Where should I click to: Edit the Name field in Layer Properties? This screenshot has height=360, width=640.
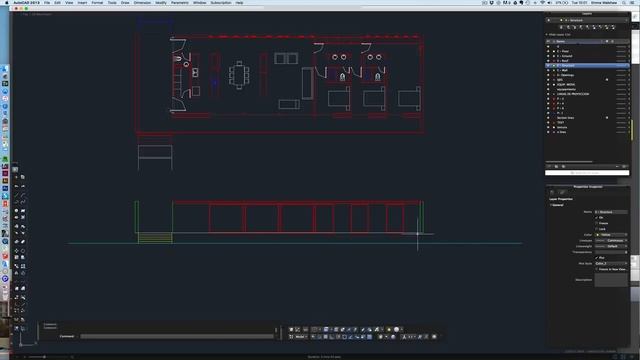click(x=611, y=212)
